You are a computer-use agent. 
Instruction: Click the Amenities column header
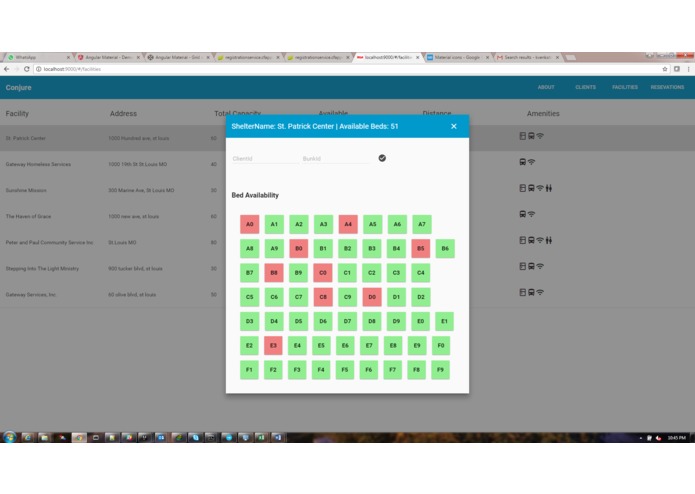[x=543, y=113]
